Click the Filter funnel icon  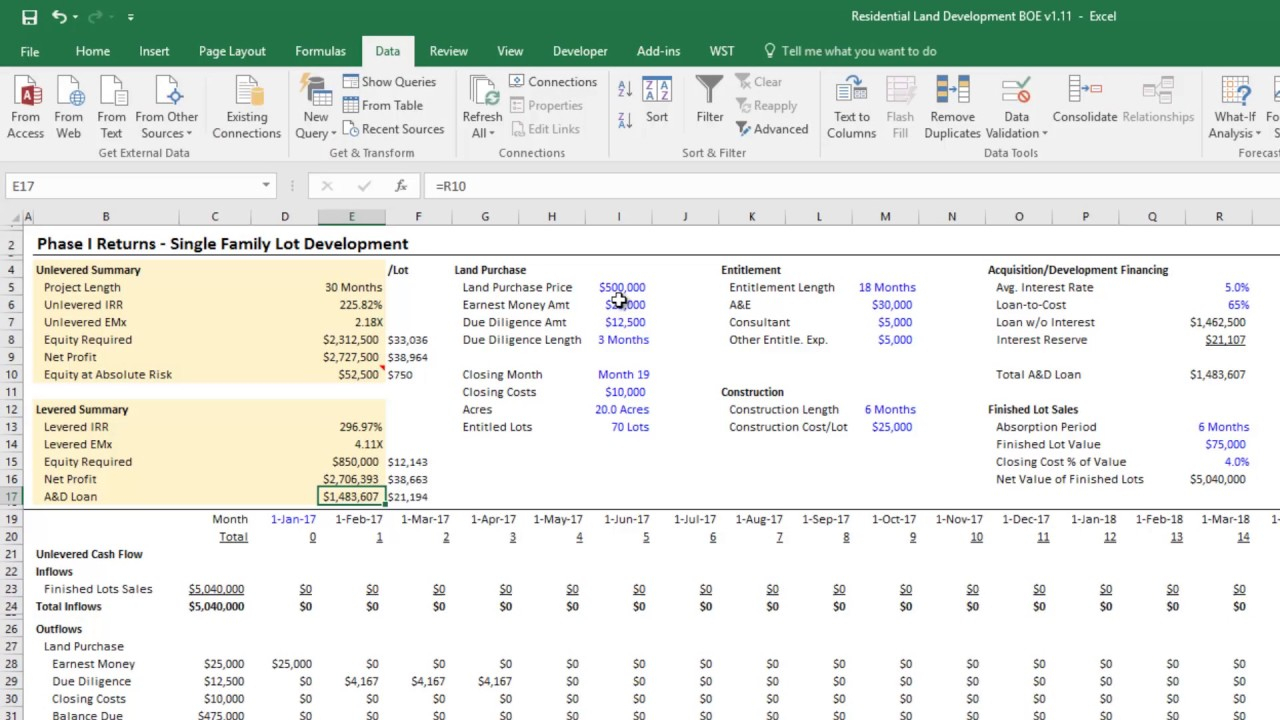(x=709, y=93)
